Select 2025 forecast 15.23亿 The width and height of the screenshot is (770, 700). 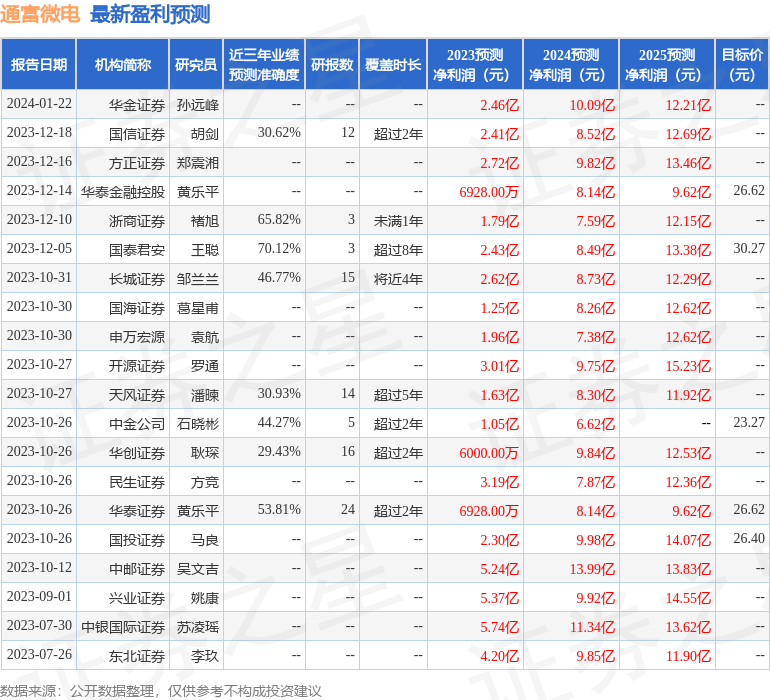point(688,366)
